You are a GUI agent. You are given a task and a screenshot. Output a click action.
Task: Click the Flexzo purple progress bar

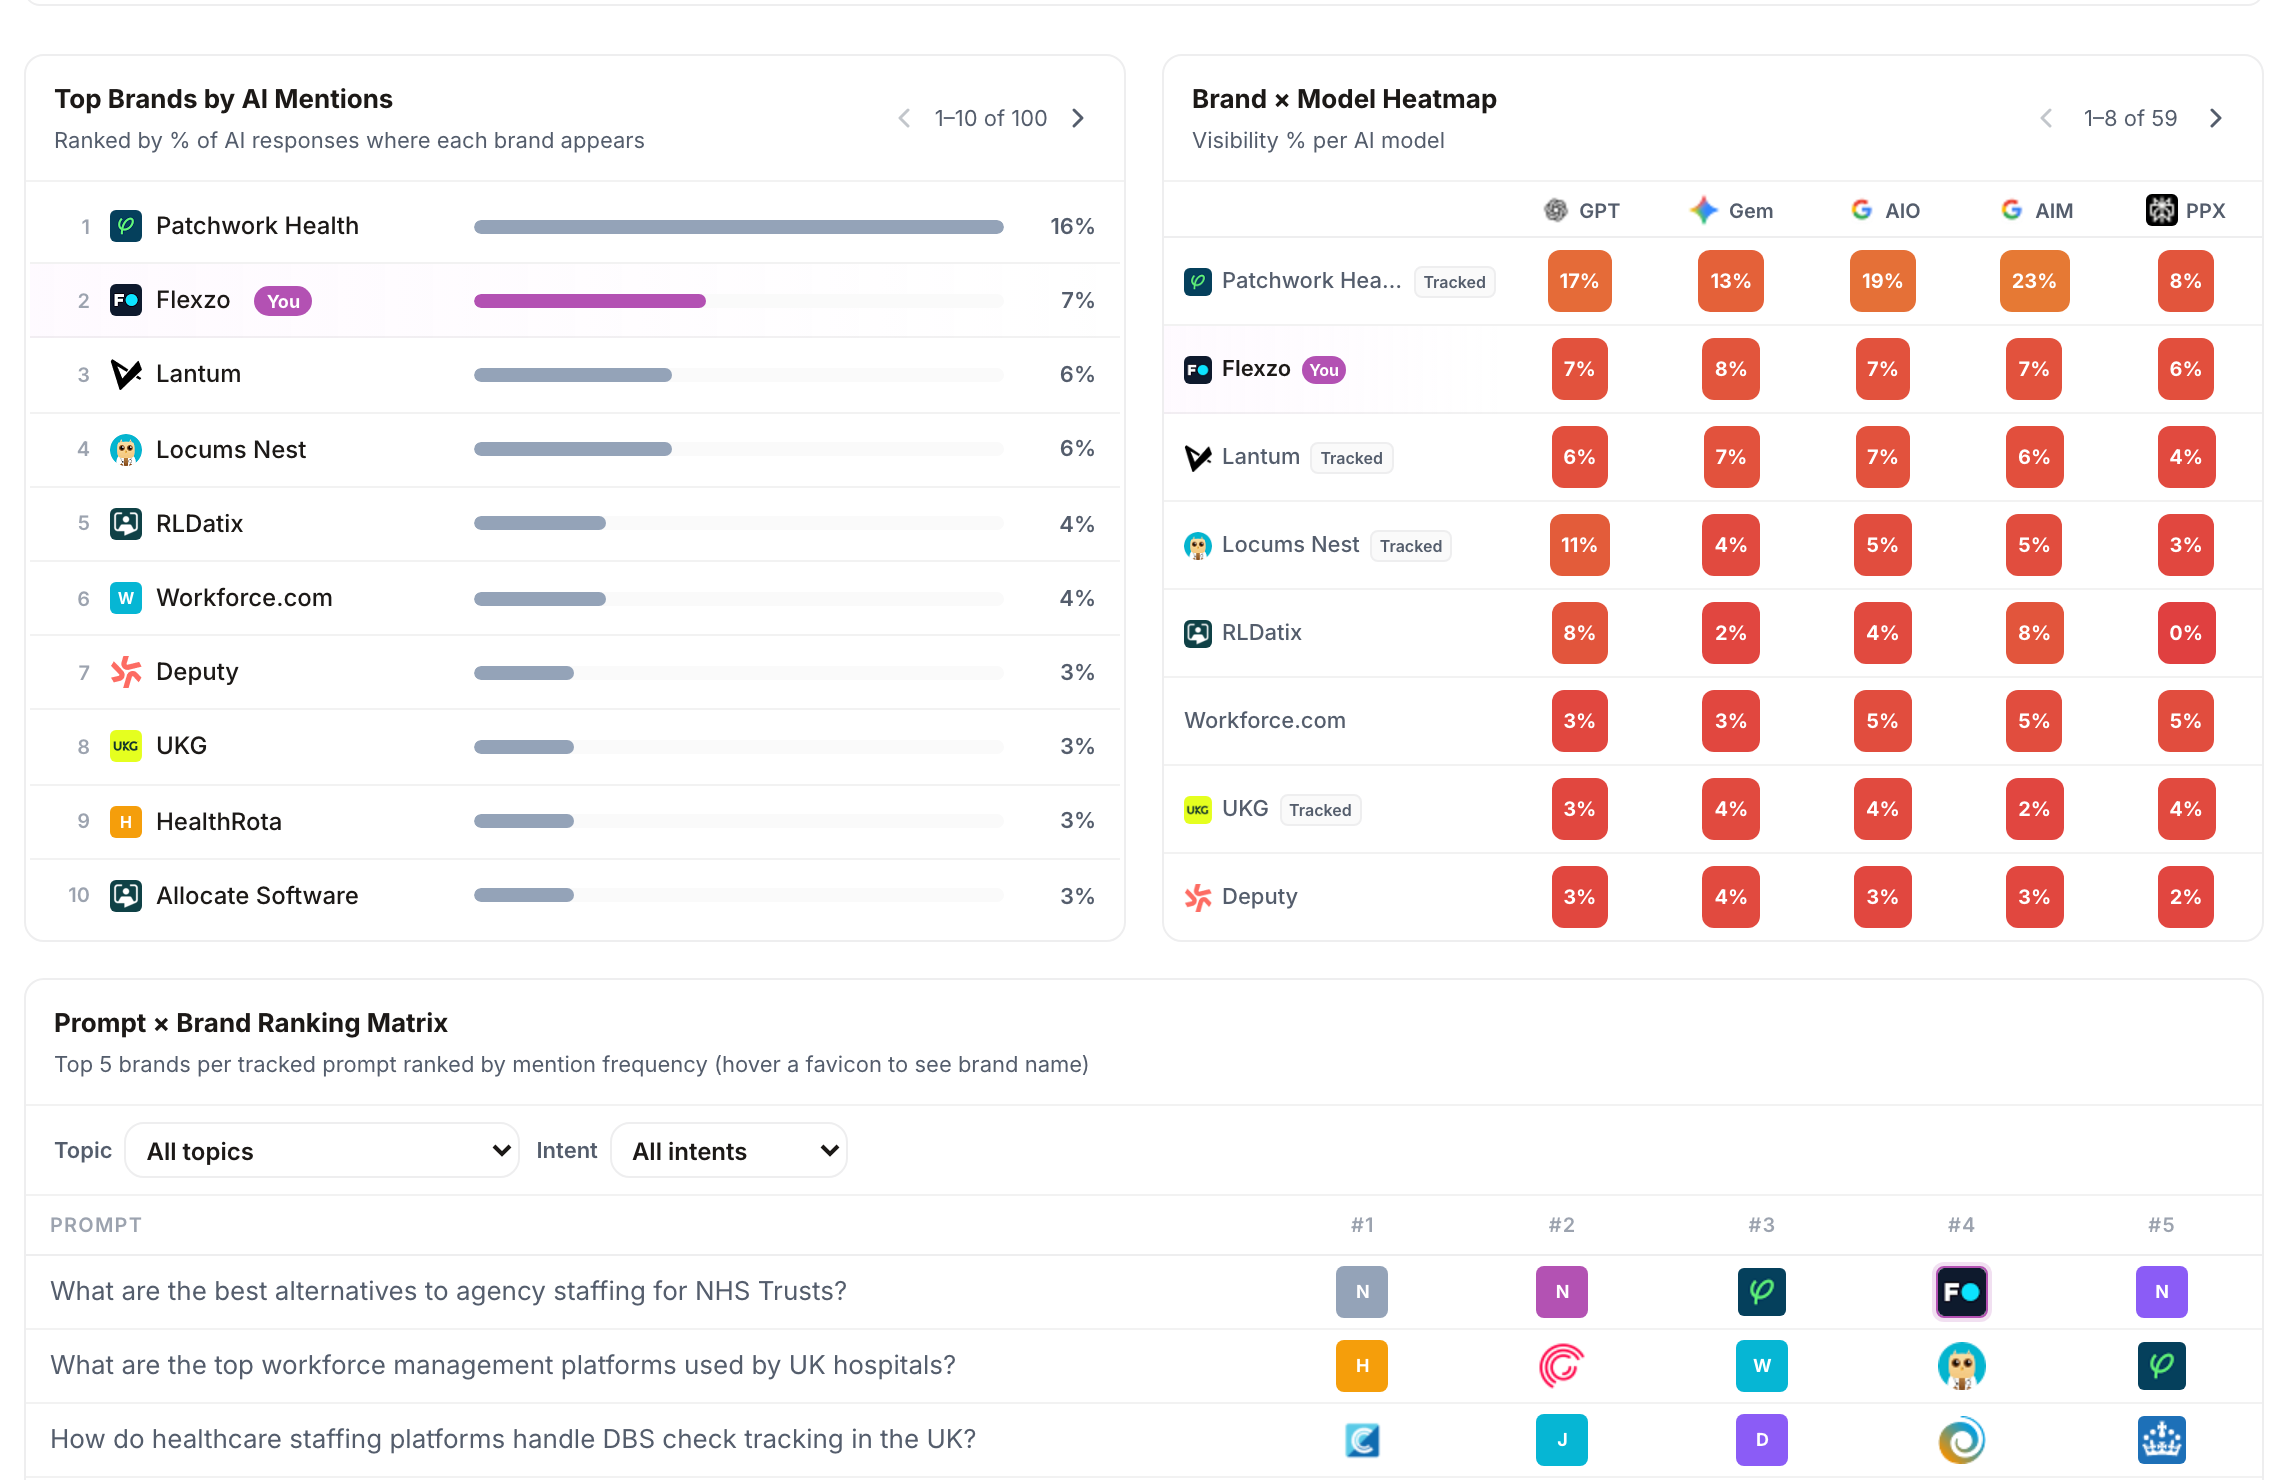[x=590, y=301]
